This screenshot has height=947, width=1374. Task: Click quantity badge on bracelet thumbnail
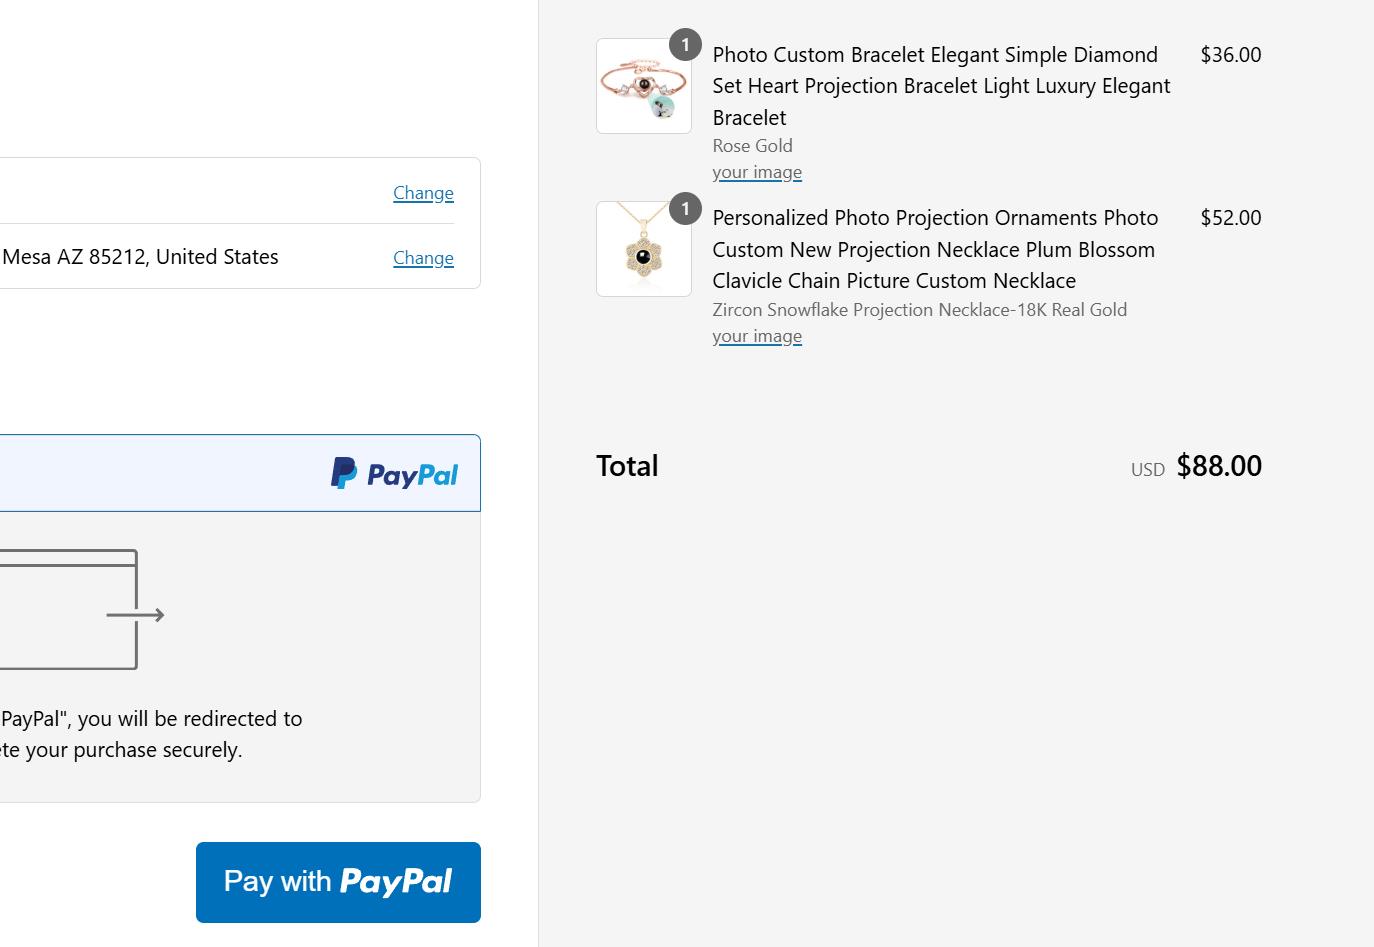coord(685,45)
